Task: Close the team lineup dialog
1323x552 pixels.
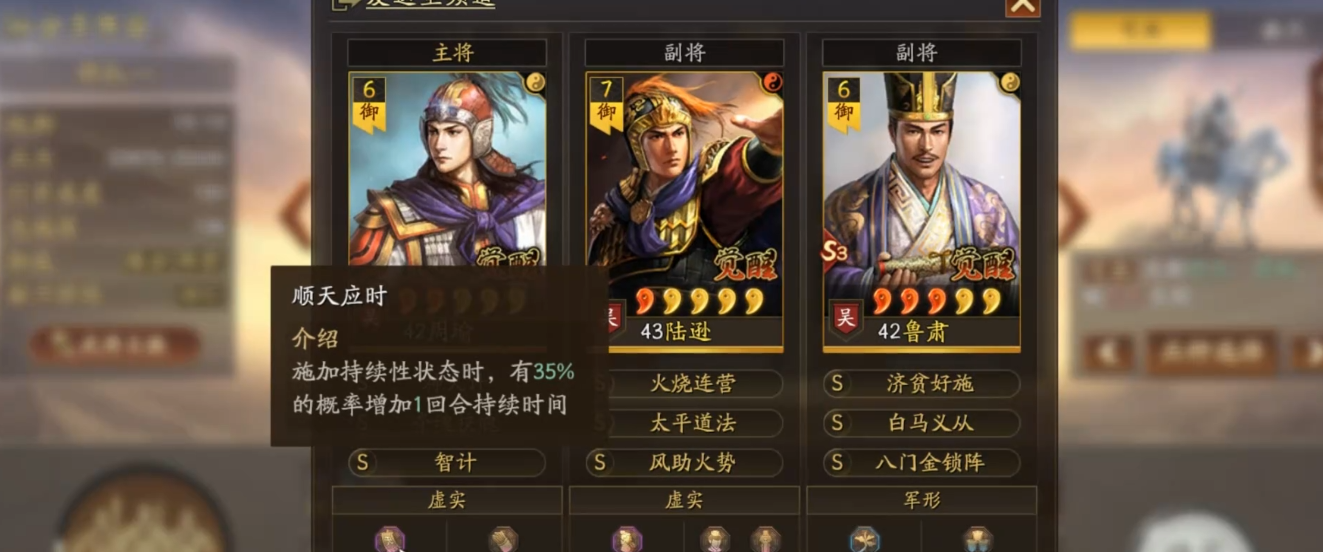Action: point(1022,5)
